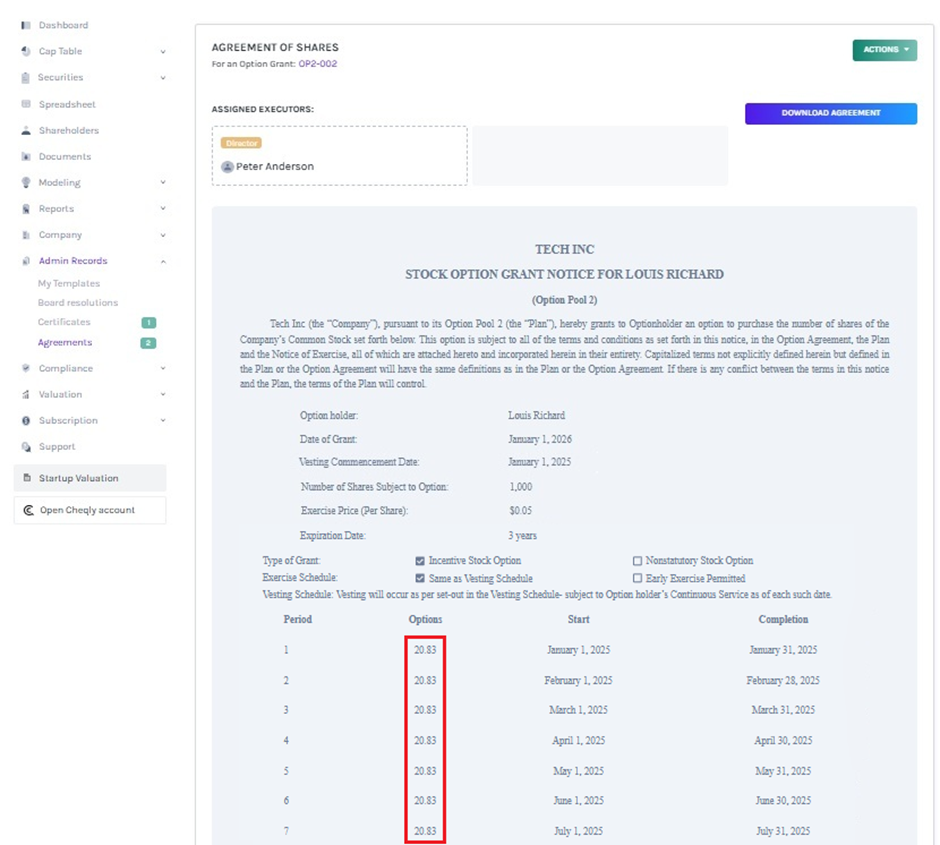Enable the Early Exercise Permitted checkbox

[637, 578]
